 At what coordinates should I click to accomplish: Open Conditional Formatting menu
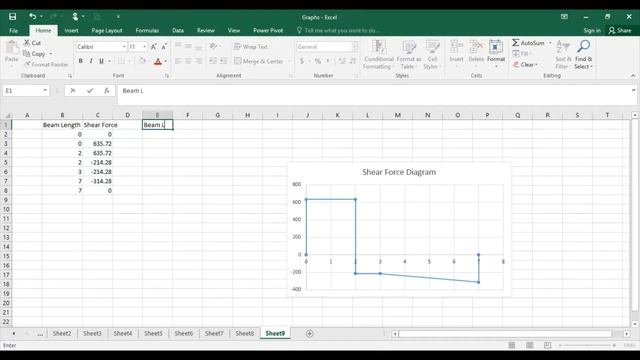point(378,55)
